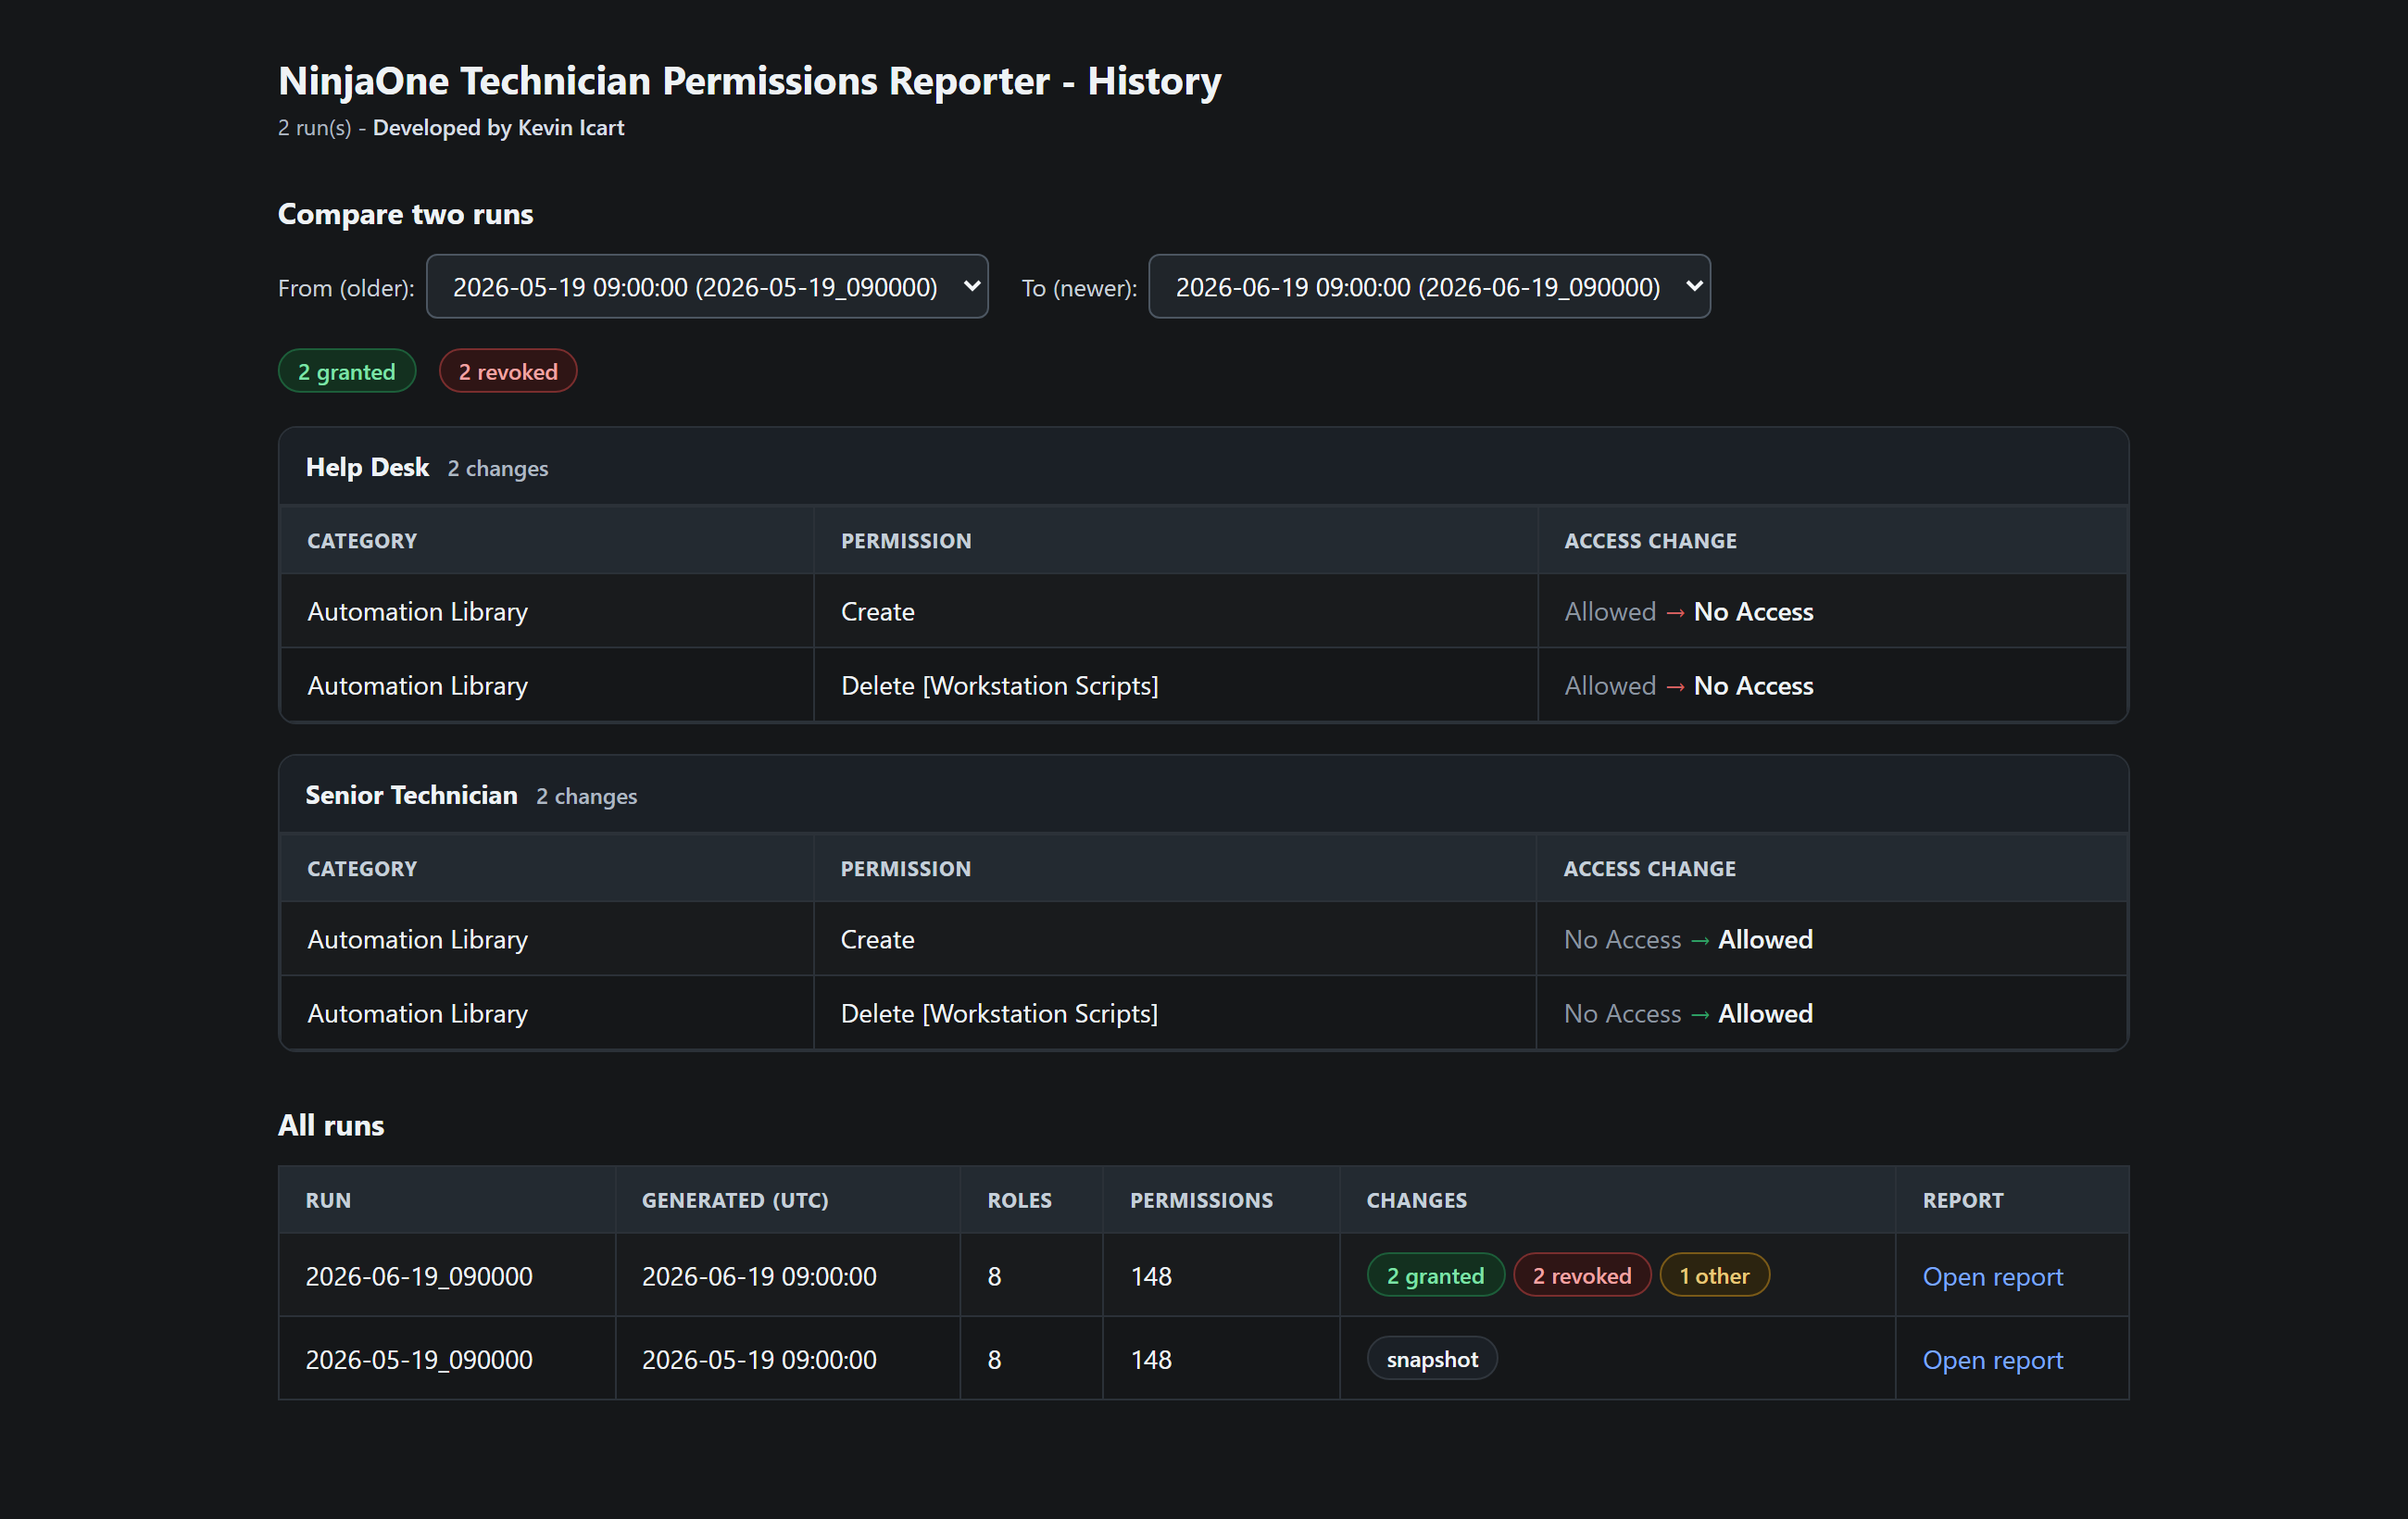Click Help Desk Create row's Allowed → No Access
The image size is (2408, 1519).
(x=1688, y=611)
